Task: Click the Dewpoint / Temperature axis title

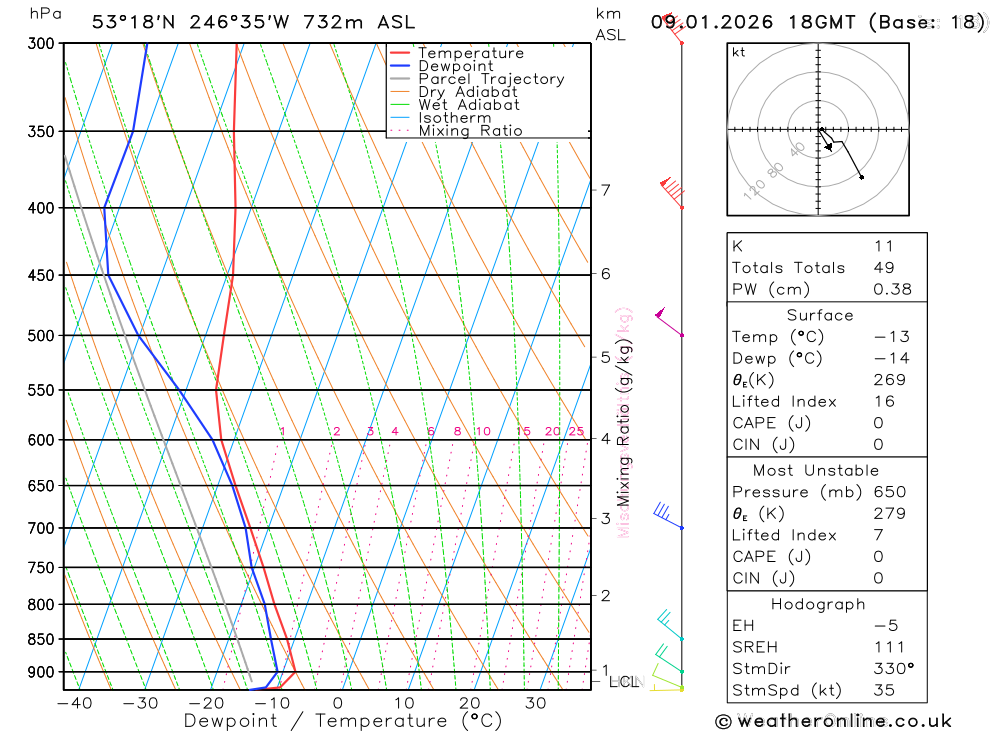Action: [x=343, y=722]
